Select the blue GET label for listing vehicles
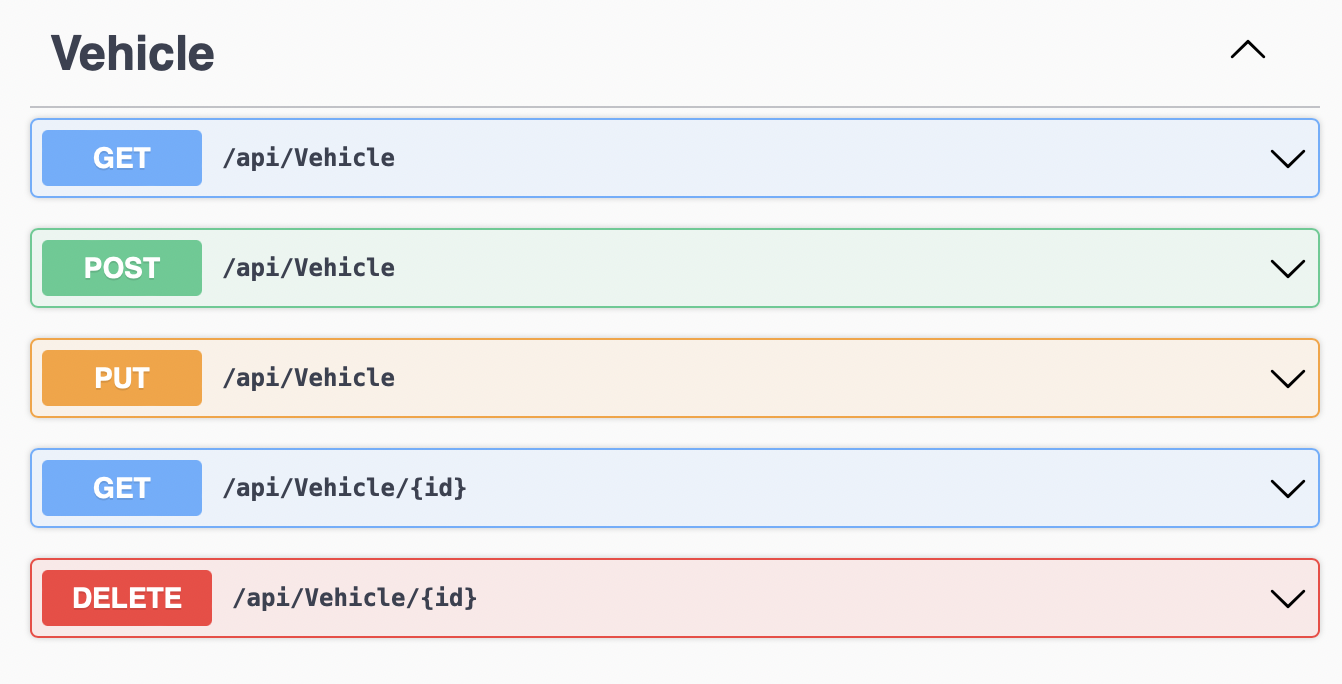 121,157
